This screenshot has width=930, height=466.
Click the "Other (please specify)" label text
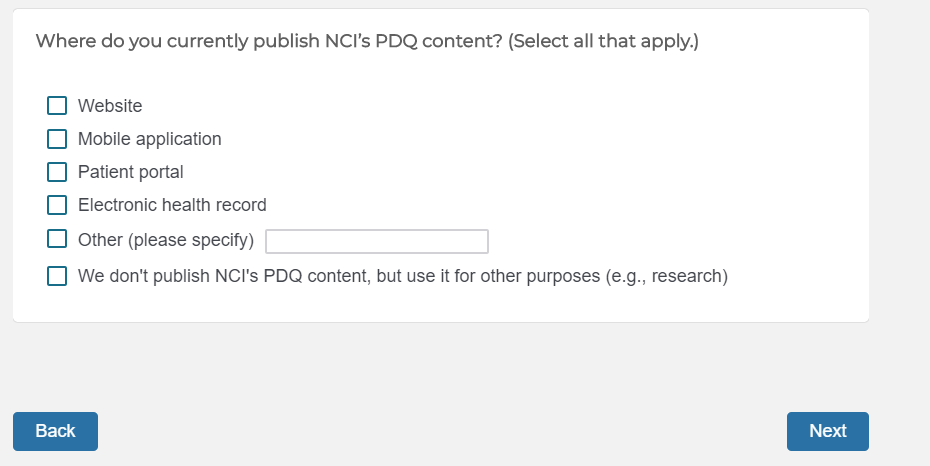(166, 240)
